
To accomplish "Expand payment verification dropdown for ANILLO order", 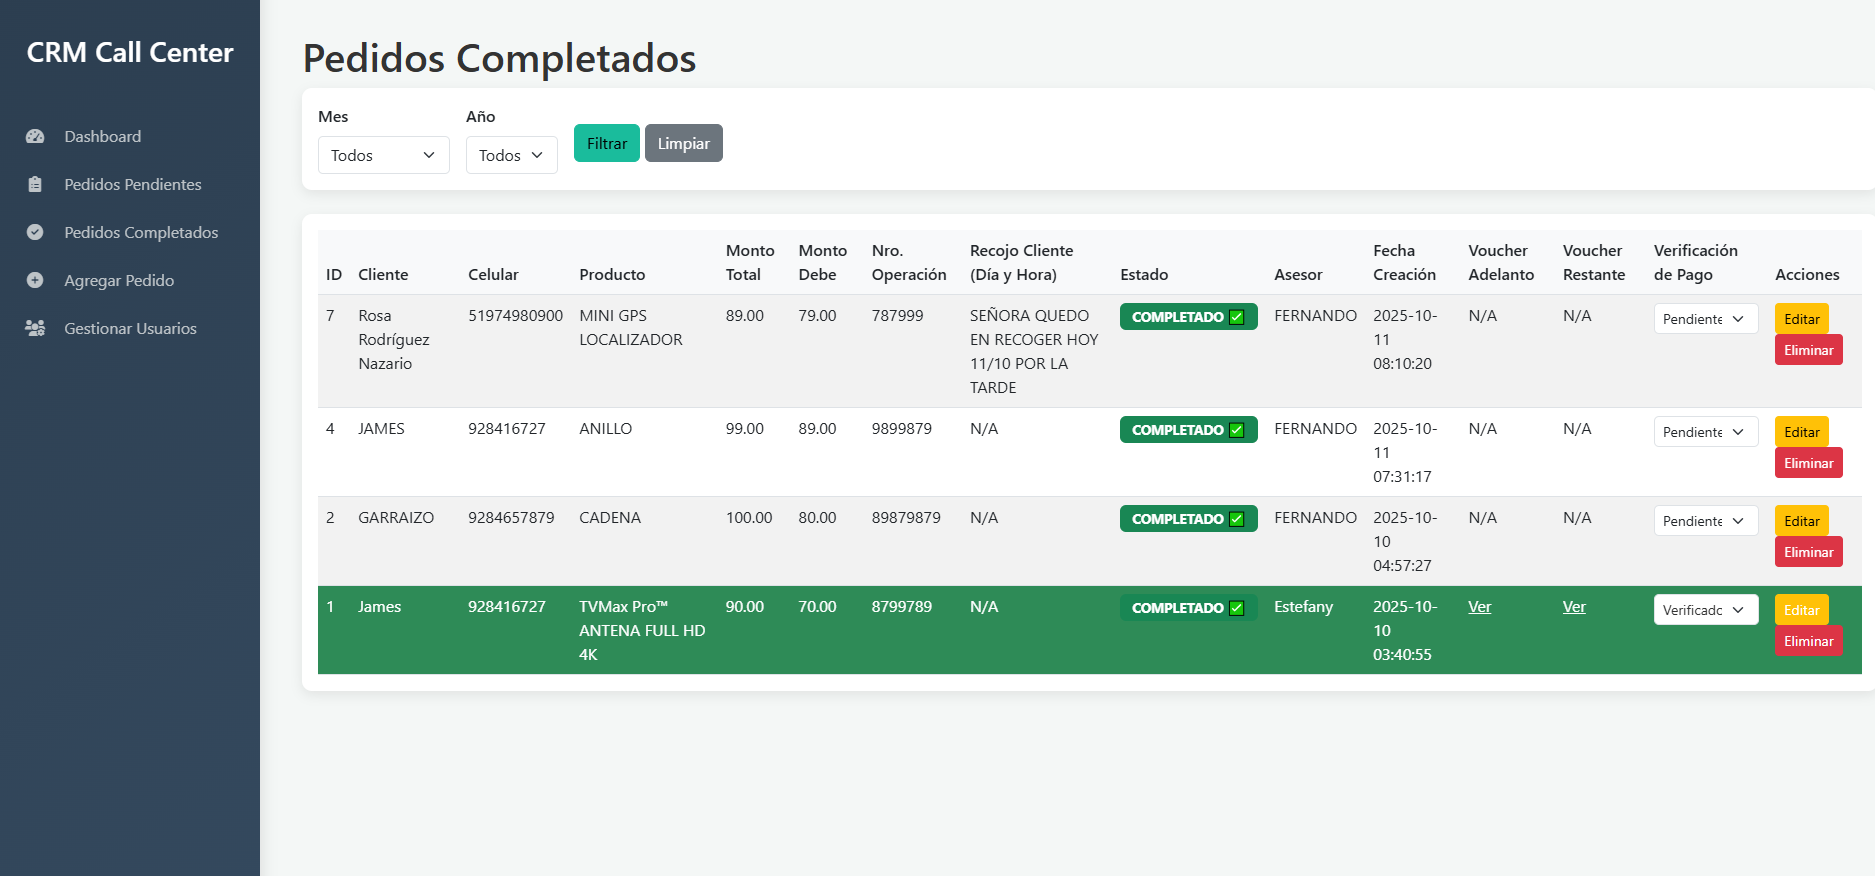I will click(1705, 432).
